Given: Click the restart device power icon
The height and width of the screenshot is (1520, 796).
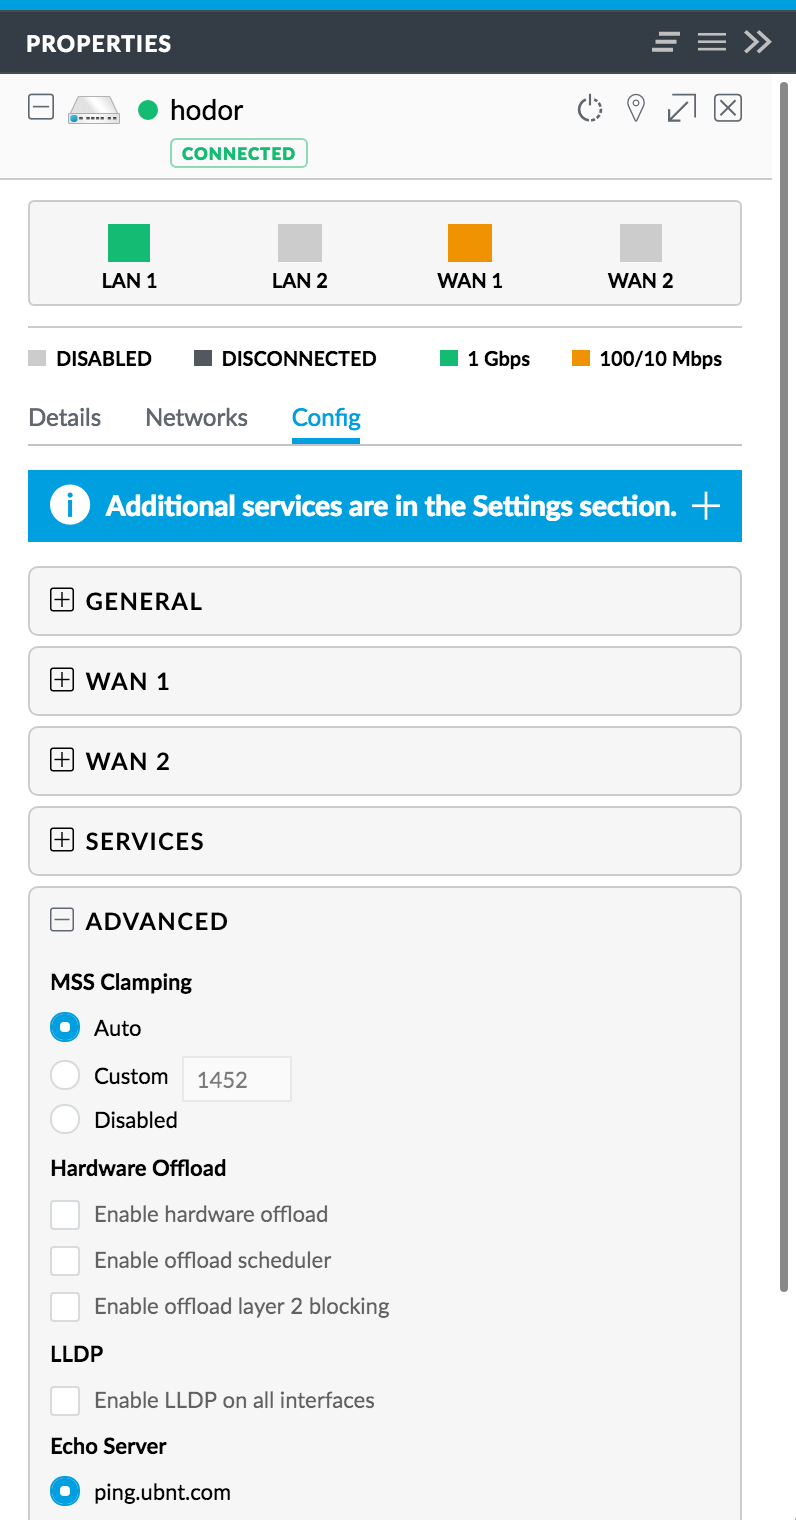Looking at the screenshot, I should coord(590,108).
